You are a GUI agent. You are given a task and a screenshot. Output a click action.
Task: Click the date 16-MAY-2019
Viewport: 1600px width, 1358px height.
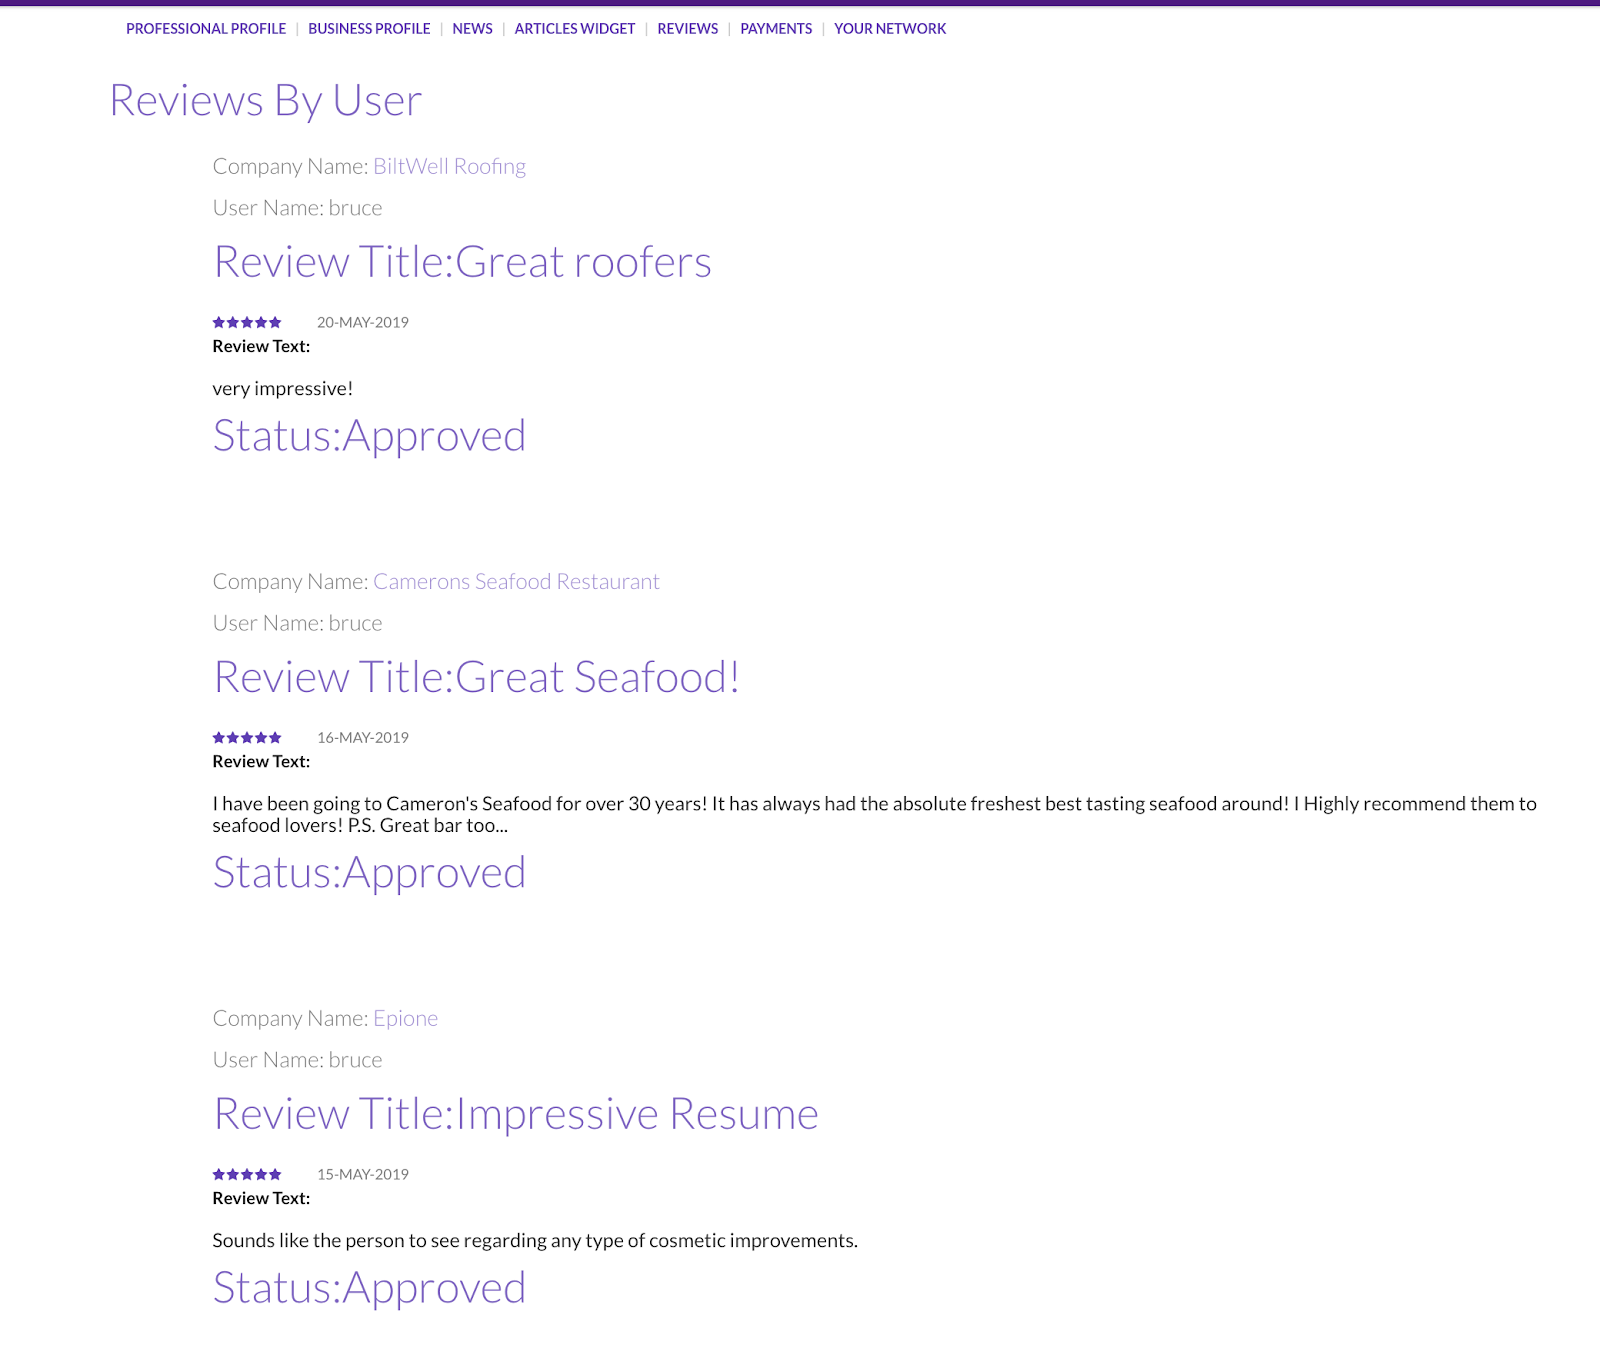363,737
